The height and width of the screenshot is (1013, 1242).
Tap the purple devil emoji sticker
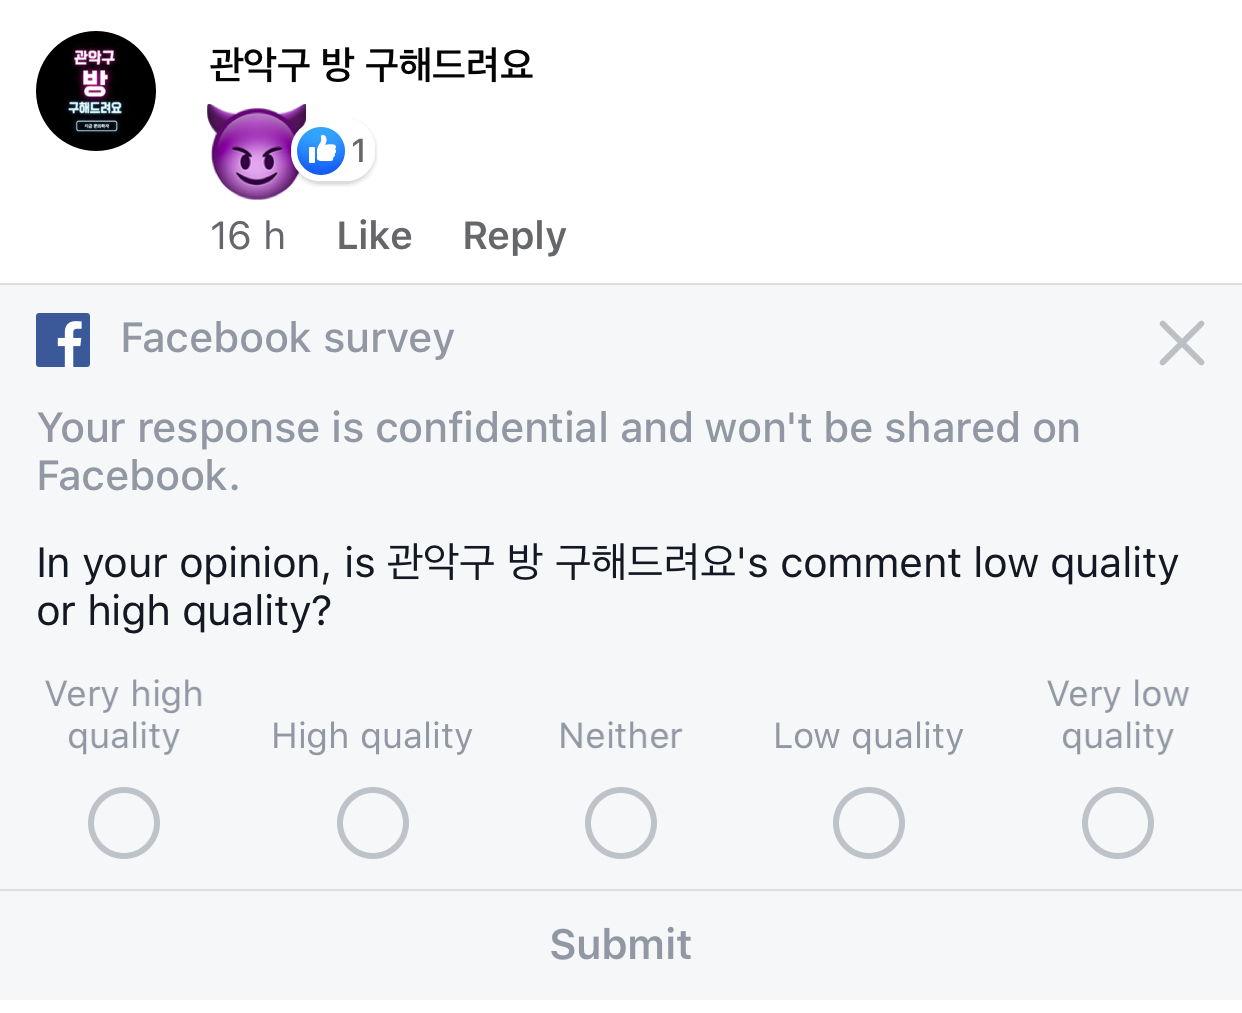tap(255, 152)
